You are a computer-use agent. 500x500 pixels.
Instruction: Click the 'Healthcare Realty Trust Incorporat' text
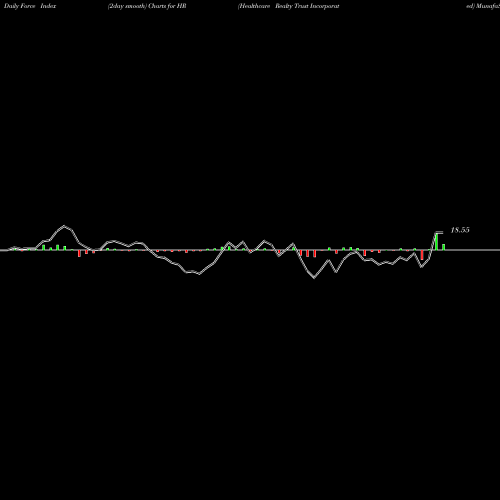coord(289,6)
